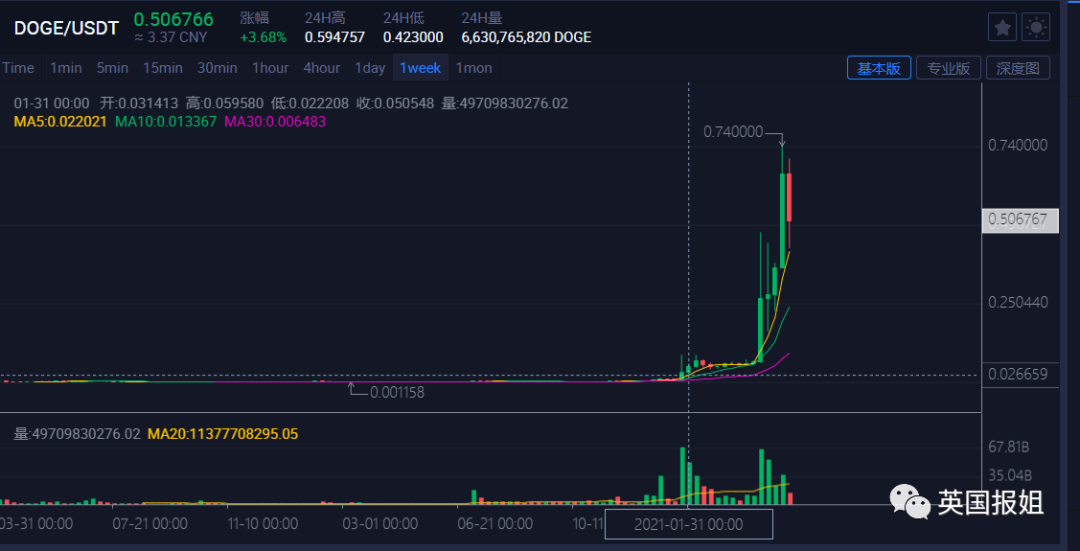Click the 2021-01-31 00:00 crosshair date label
Image resolution: width=1080 pixels, height=551 pixels.
click(689, 525)
